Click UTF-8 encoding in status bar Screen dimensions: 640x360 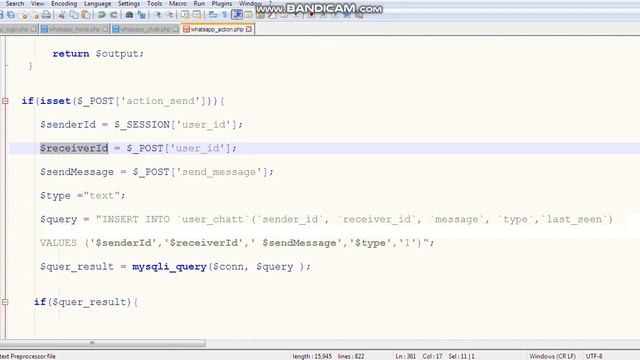click(x=594, y=356)
